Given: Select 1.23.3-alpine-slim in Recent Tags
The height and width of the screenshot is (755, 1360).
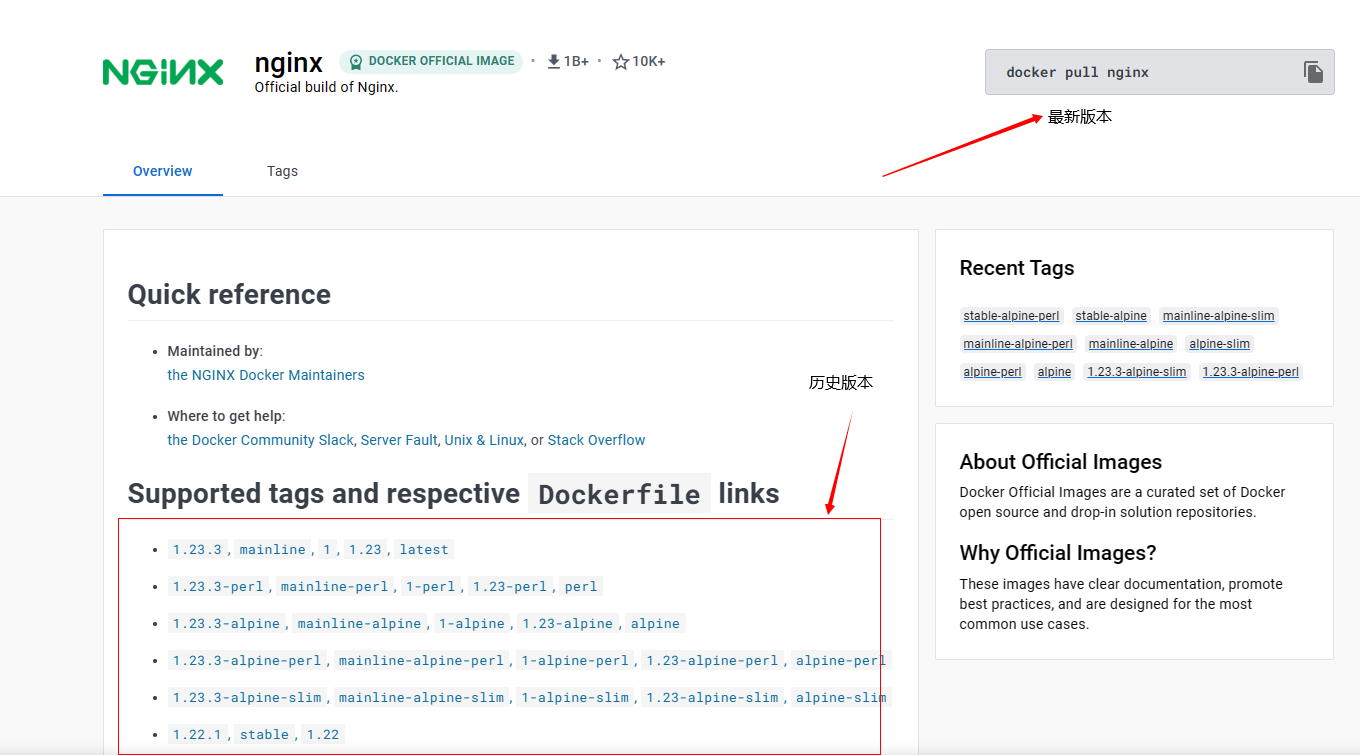Looking at the screenshot, I should pyautogui.click(x=1136, y=372).
